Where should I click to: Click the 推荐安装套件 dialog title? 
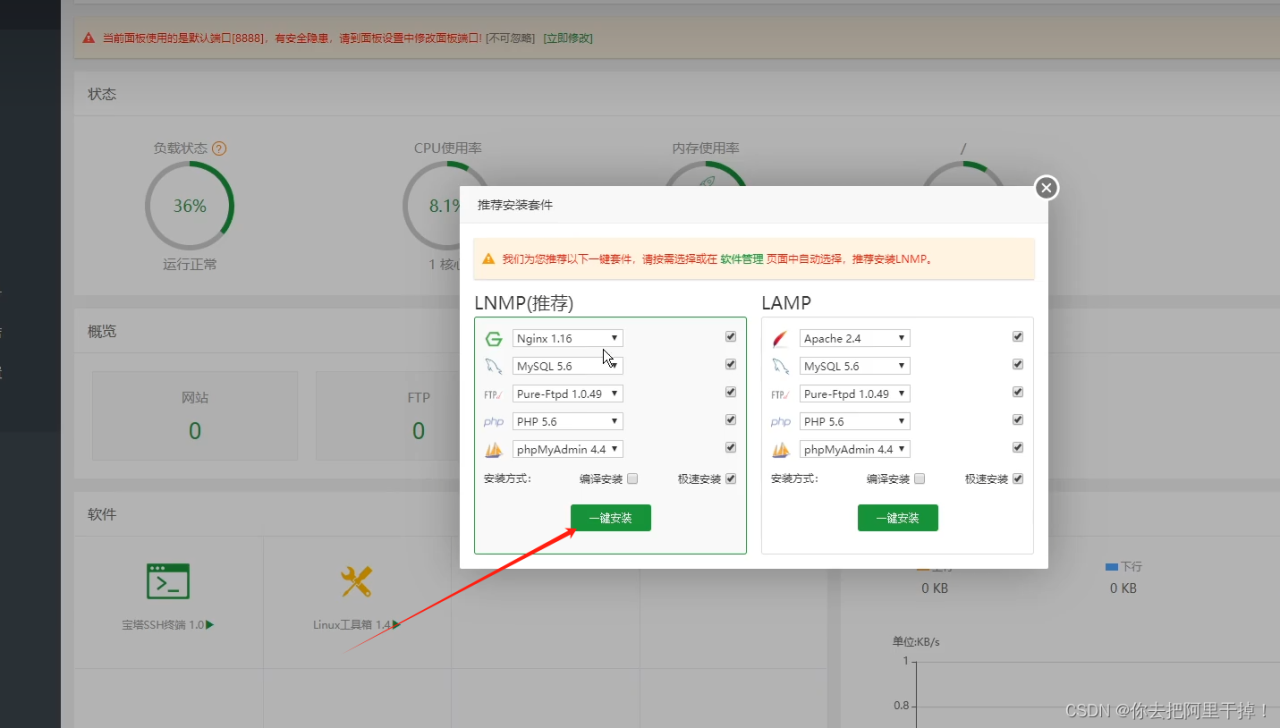(x=515, y=205)
